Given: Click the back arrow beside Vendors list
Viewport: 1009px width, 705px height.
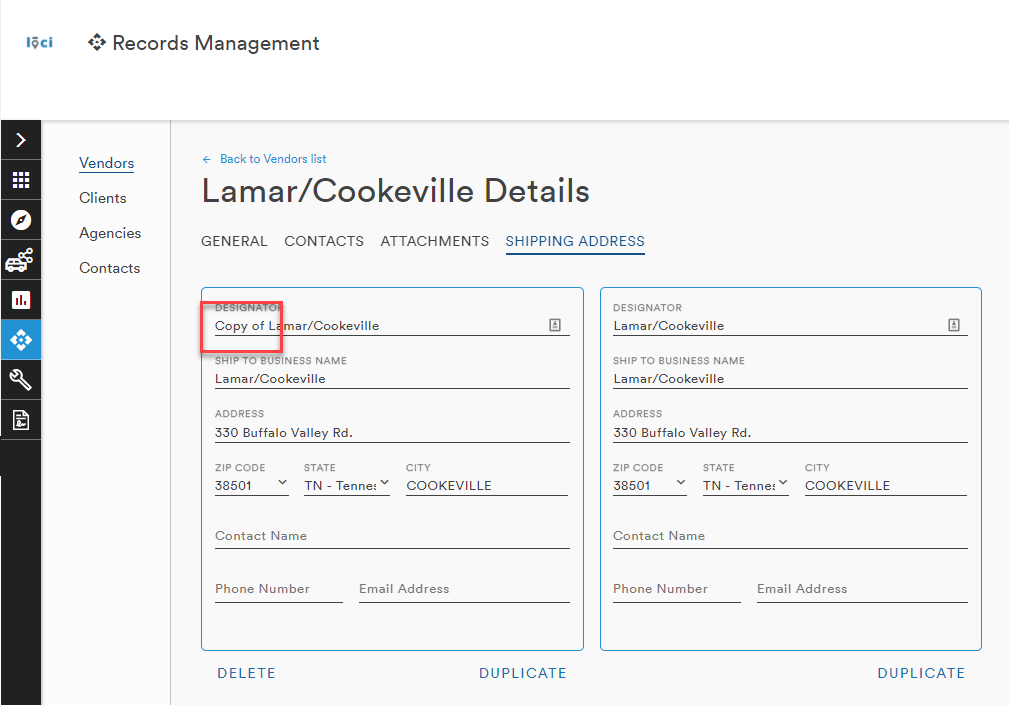Looking at the screenshot, I should tap(207, 160).
